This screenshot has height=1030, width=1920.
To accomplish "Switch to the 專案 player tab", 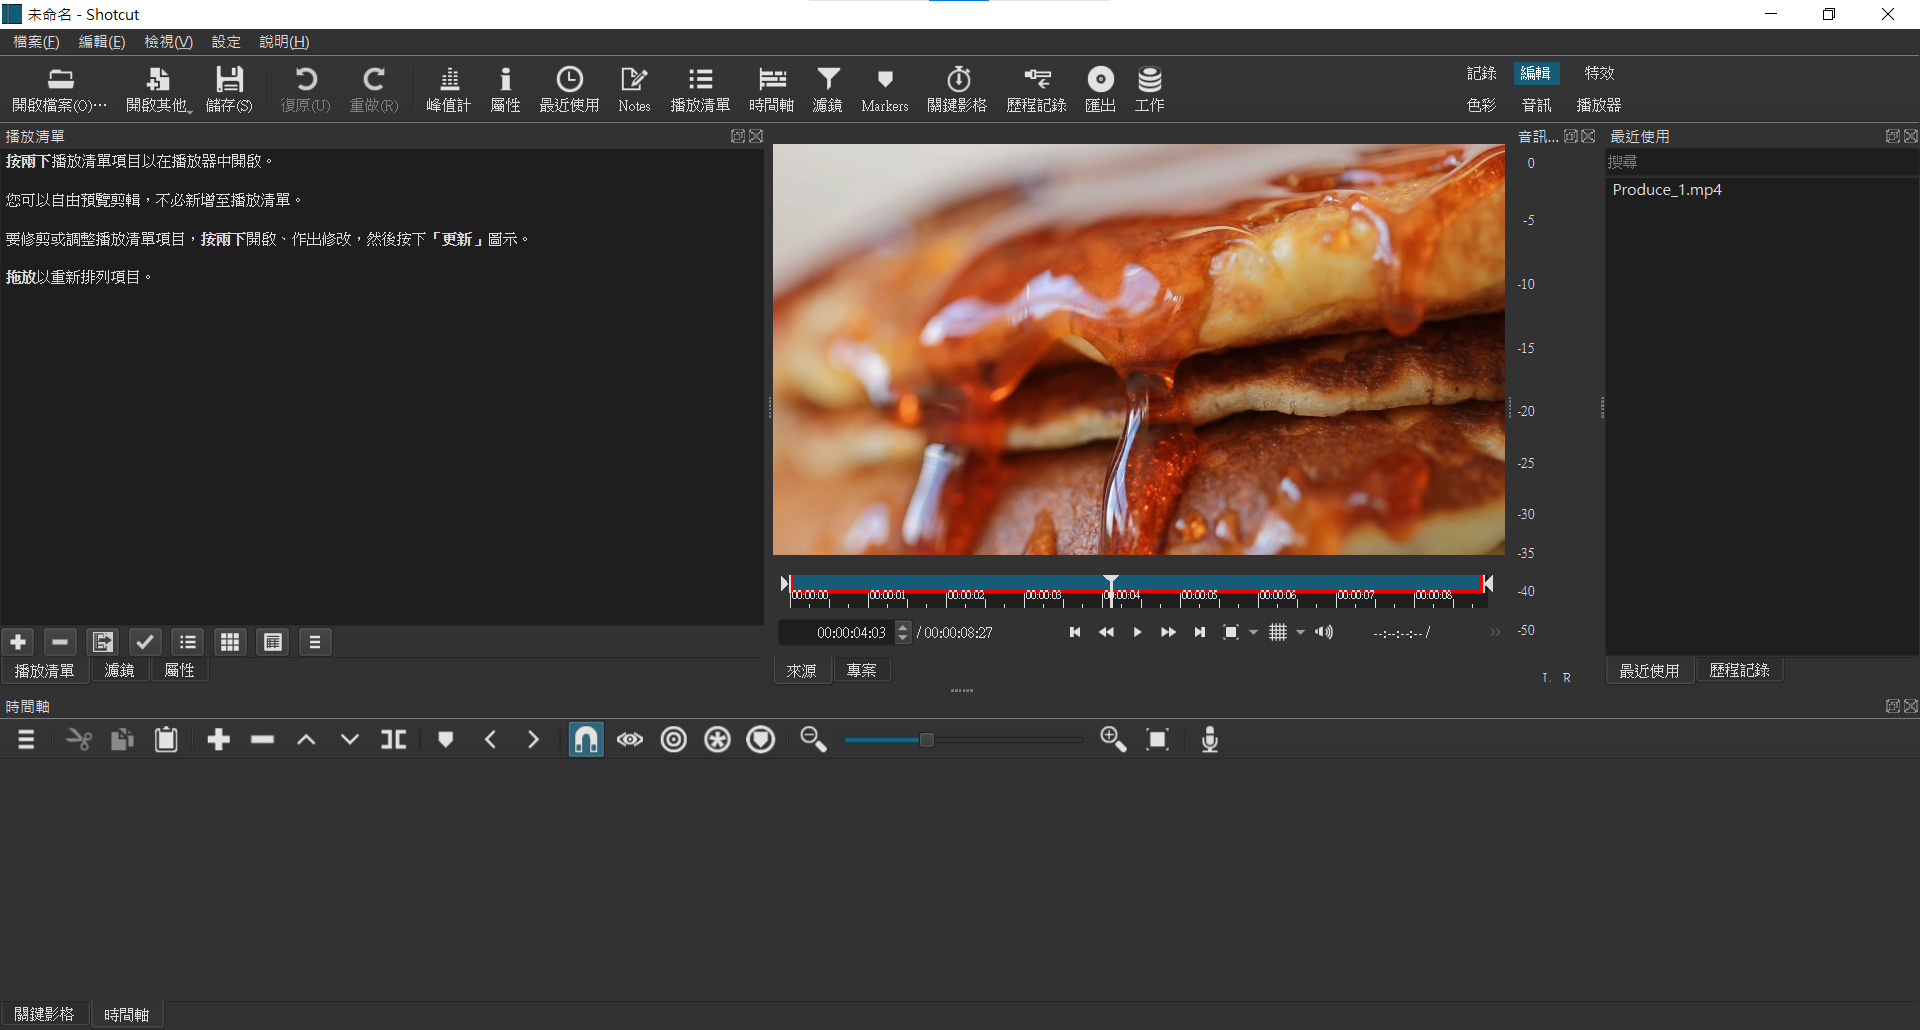I will click(x=861, y=670).
